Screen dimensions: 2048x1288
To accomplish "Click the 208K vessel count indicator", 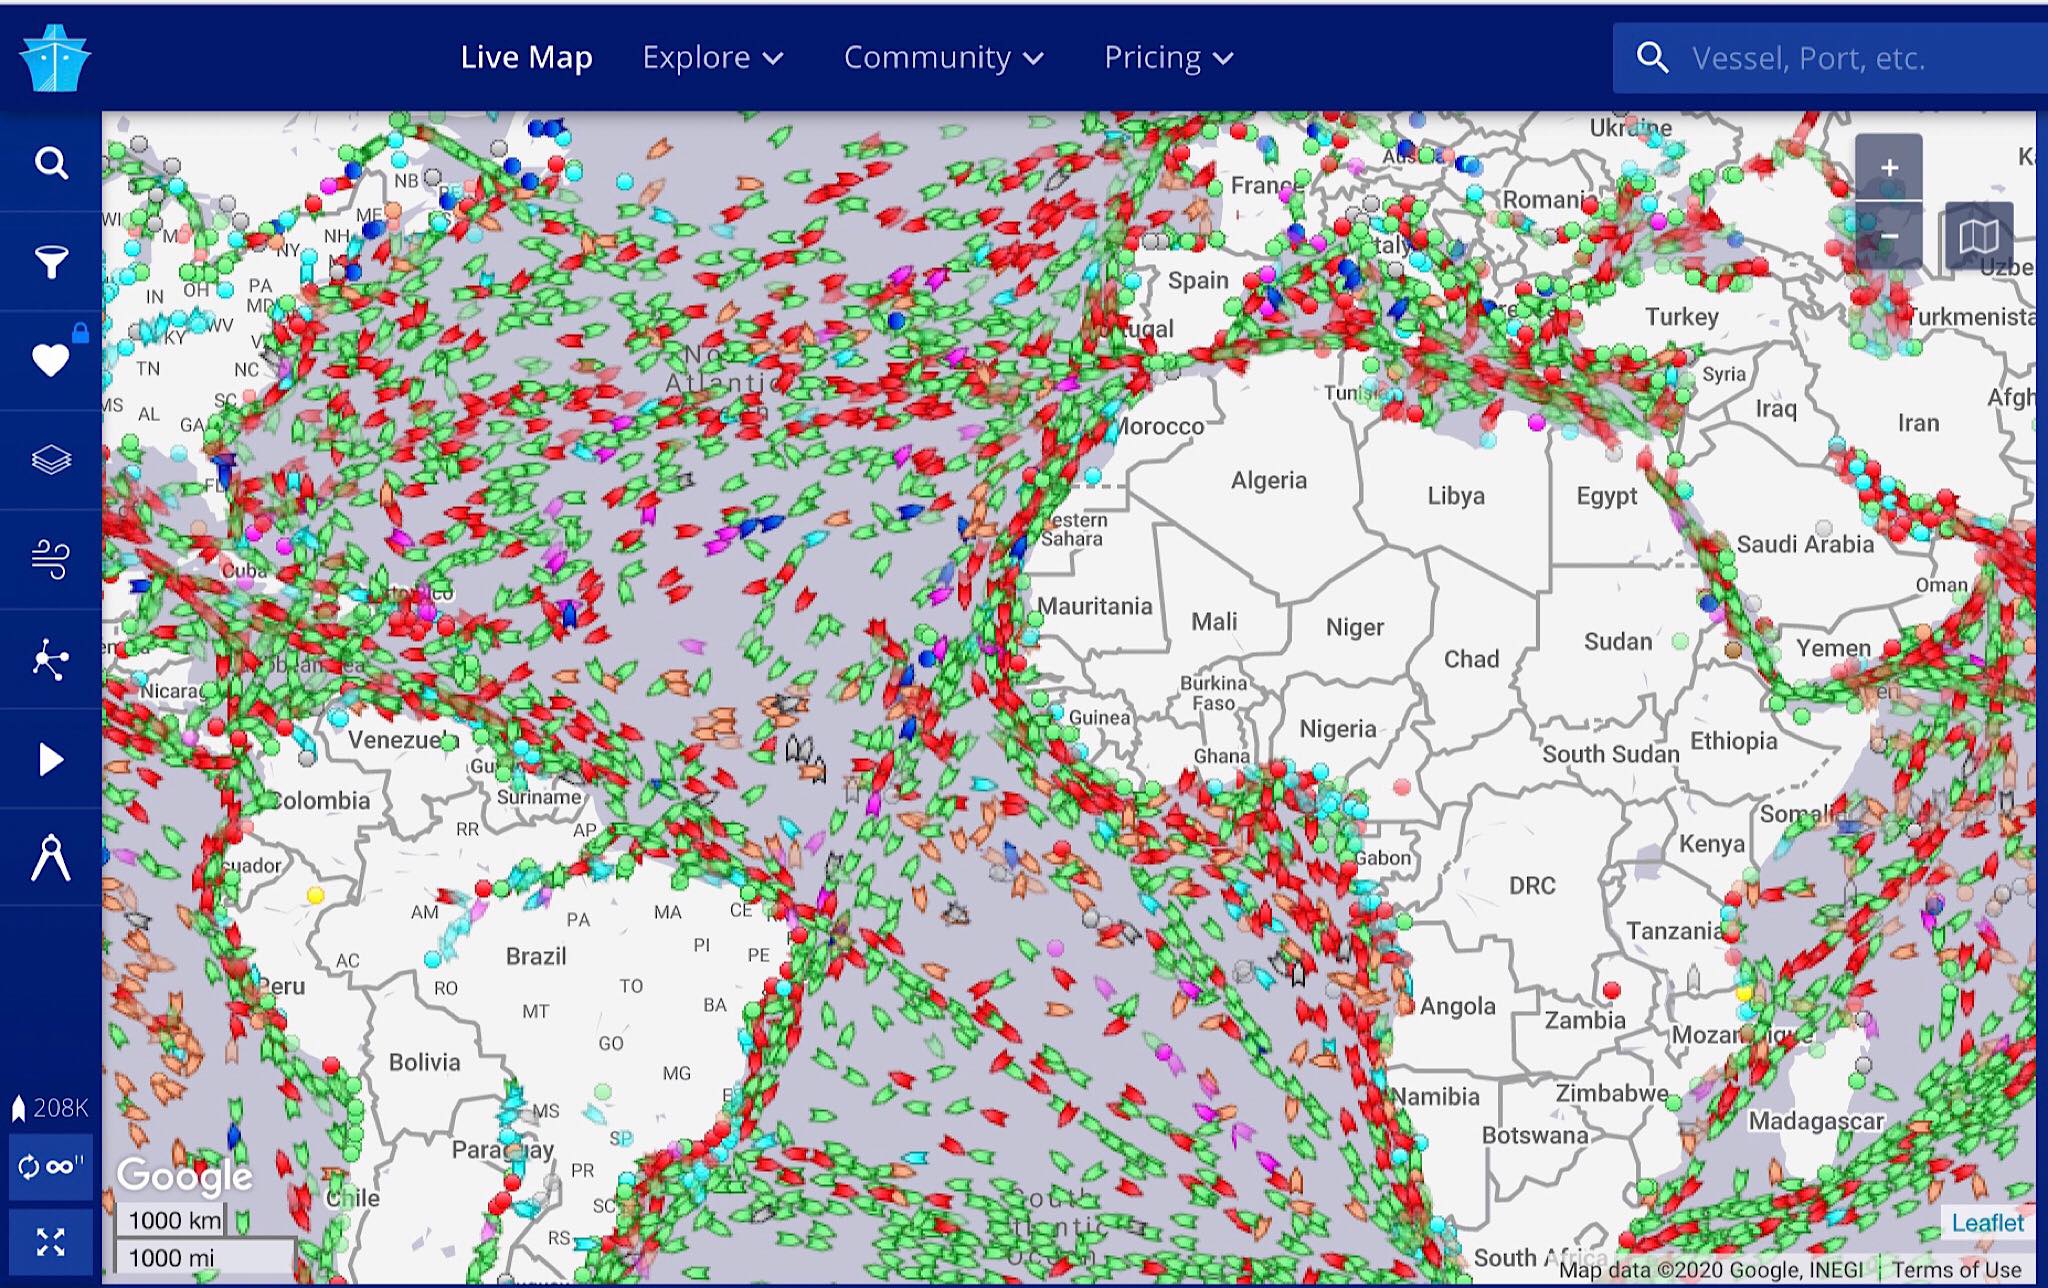I will 49,1108.
